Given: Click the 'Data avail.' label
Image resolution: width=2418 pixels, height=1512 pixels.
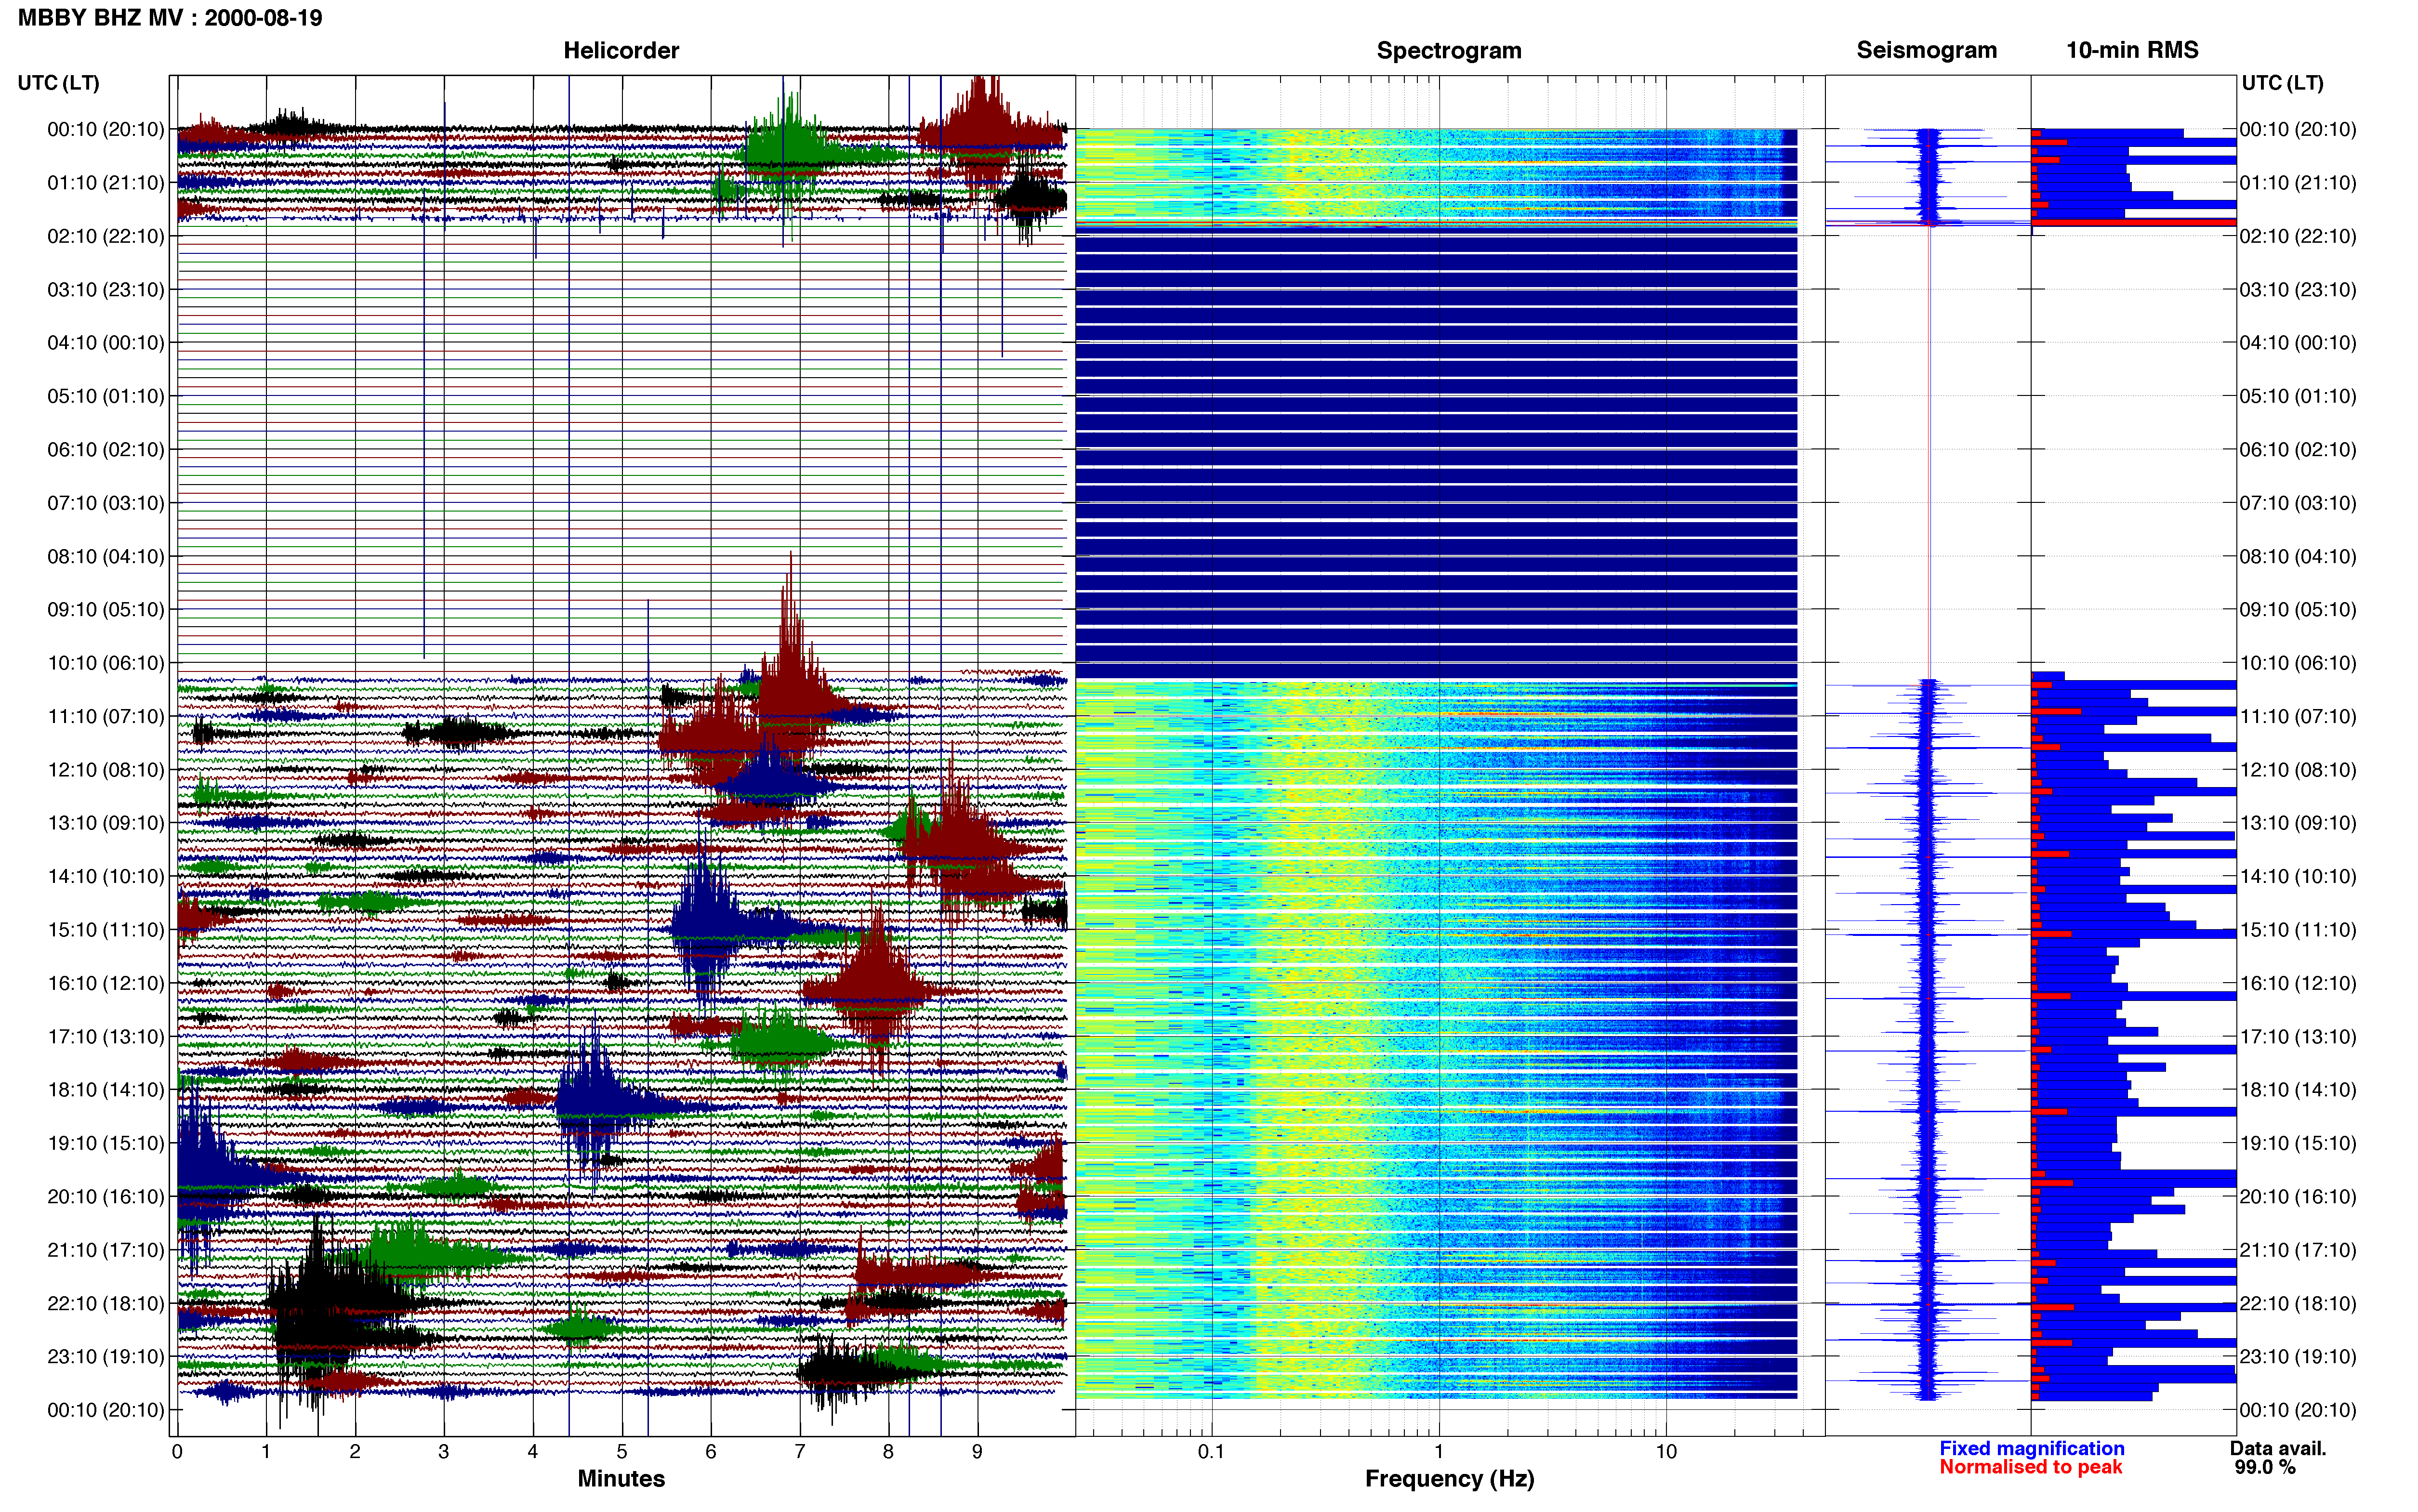Looking at the screenshot, I should pyautogui.click(x=2278, y=1448).
